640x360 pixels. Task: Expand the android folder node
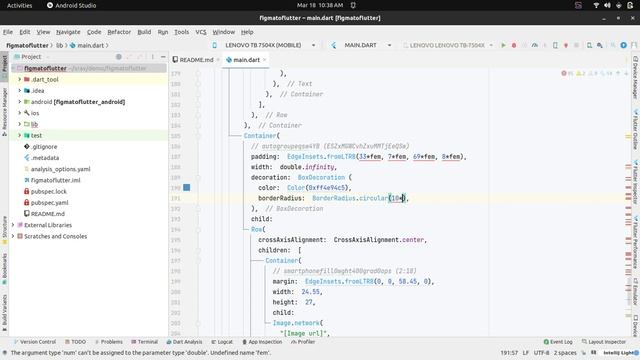[x=19, y=102]
